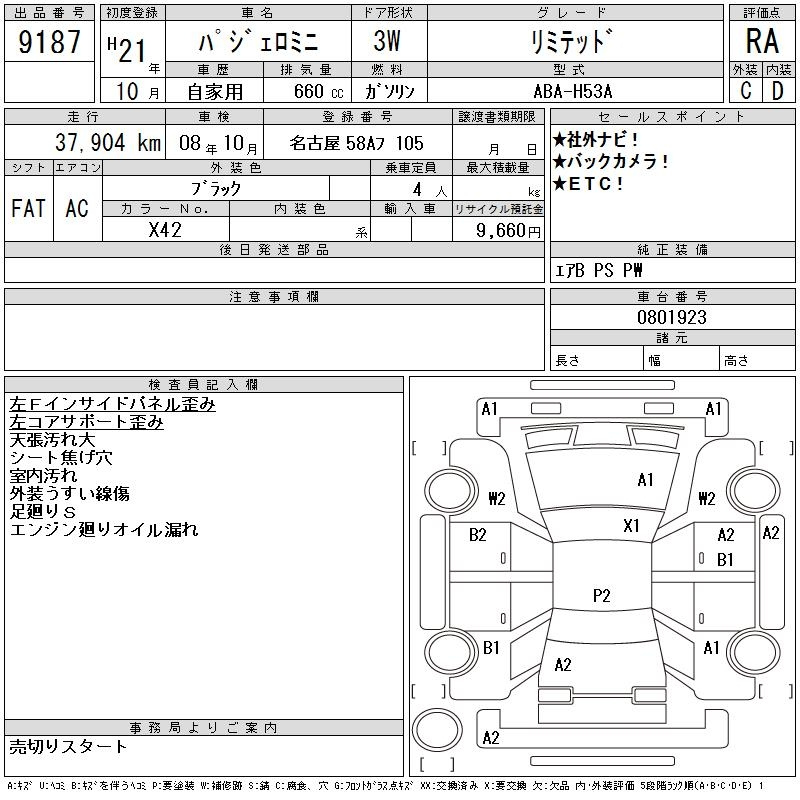
Task: Click the RA evaluation score
Action: (762, 42)
